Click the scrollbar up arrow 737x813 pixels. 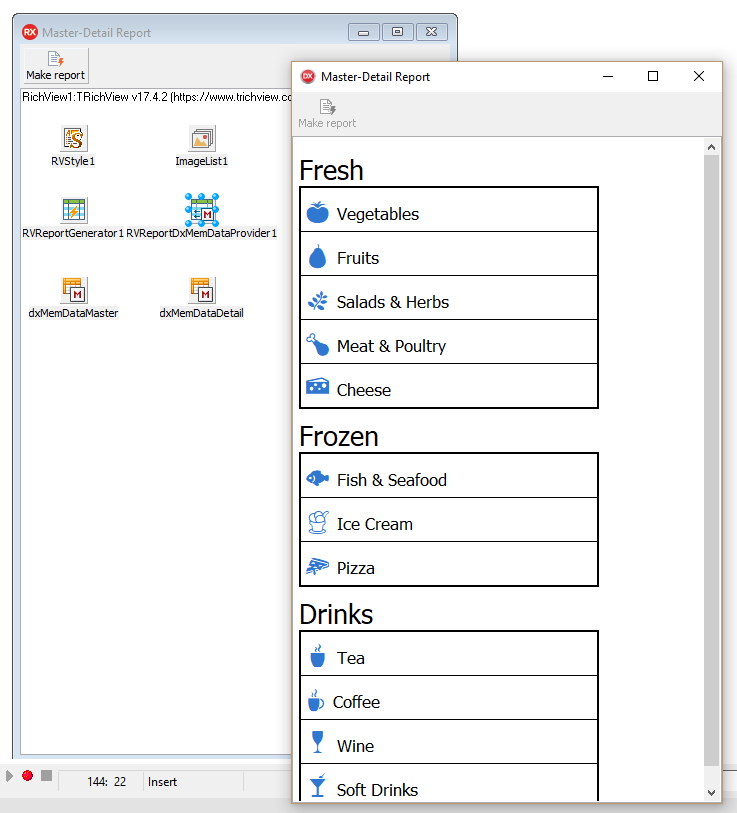click(x=712, y=147)
